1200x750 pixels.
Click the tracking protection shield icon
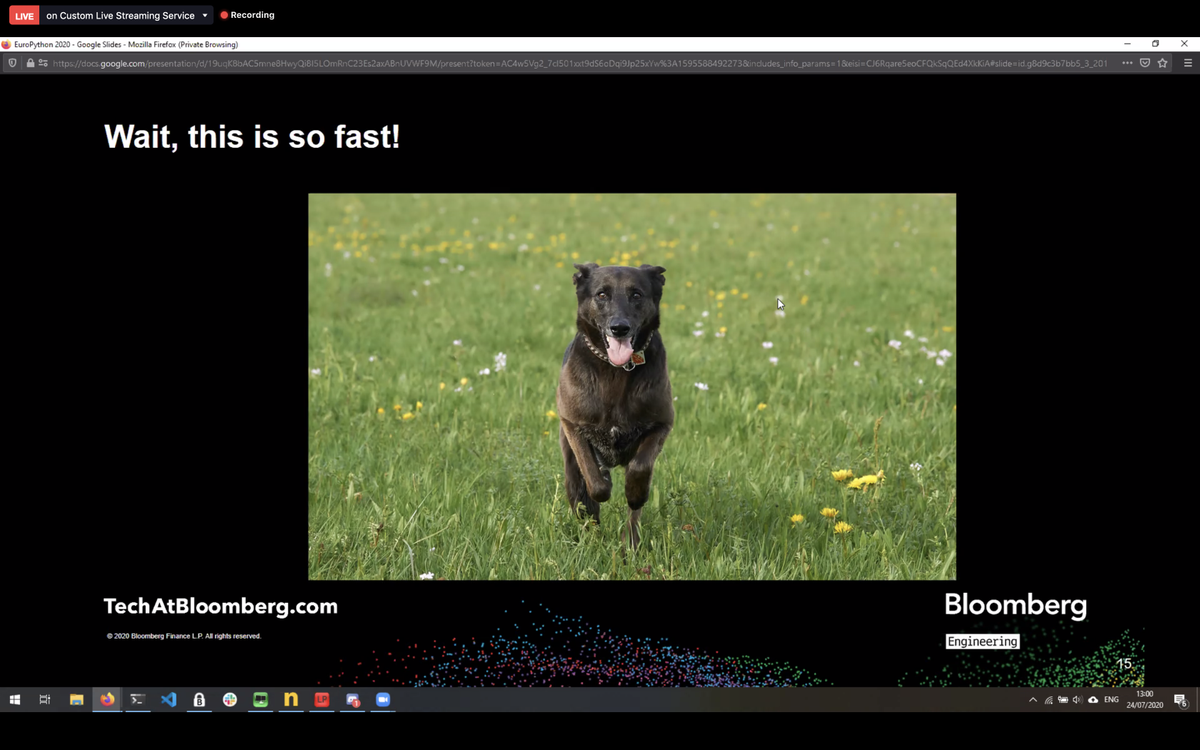pyautogui.click(x=12, y=63)
